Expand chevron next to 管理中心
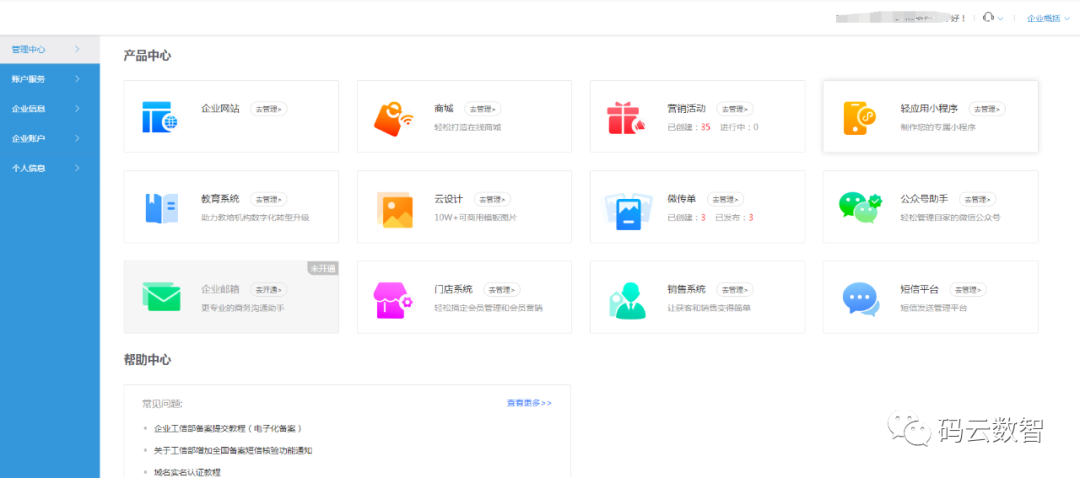This screenshot has height=478, width=1080. coord(77,50)
